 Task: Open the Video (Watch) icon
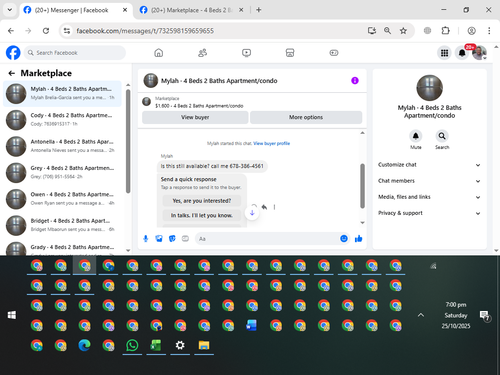point(246,53)
